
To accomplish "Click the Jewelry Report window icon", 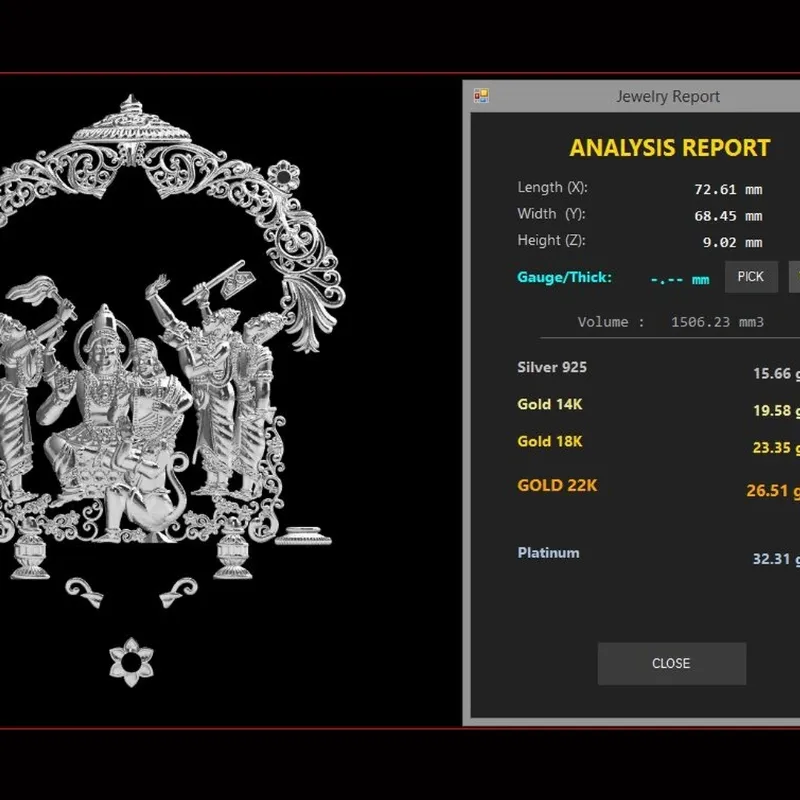I will click(x=481, y=96).
